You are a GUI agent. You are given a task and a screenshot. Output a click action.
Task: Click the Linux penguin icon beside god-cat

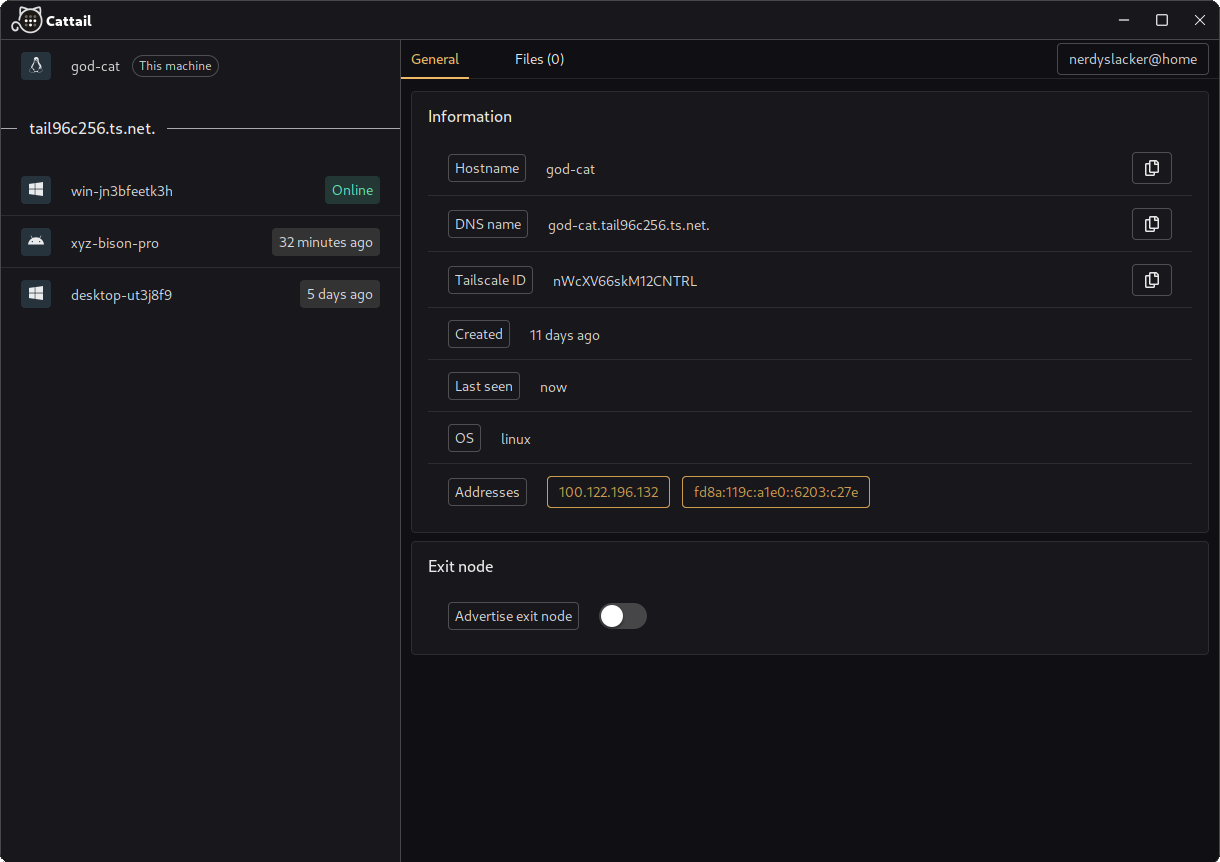(x=36, y=66)
